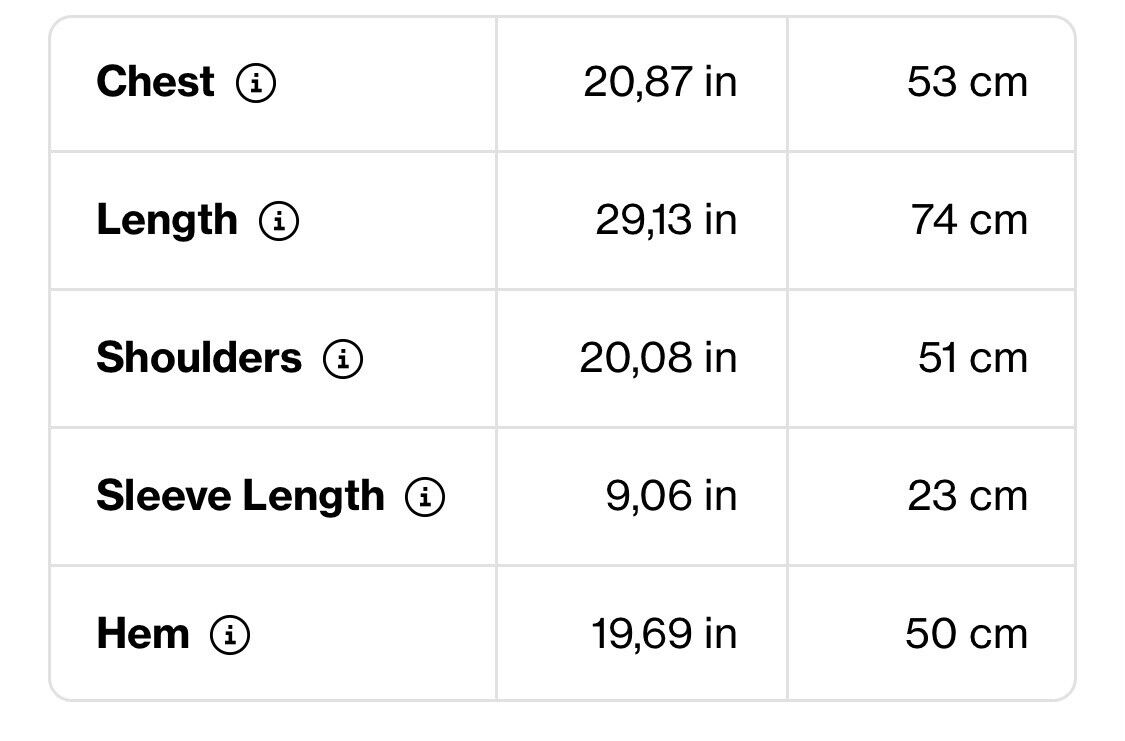Click the 20,87 in chest value
The width and height of the screenshot is (1125, 741).
(660, 82)
